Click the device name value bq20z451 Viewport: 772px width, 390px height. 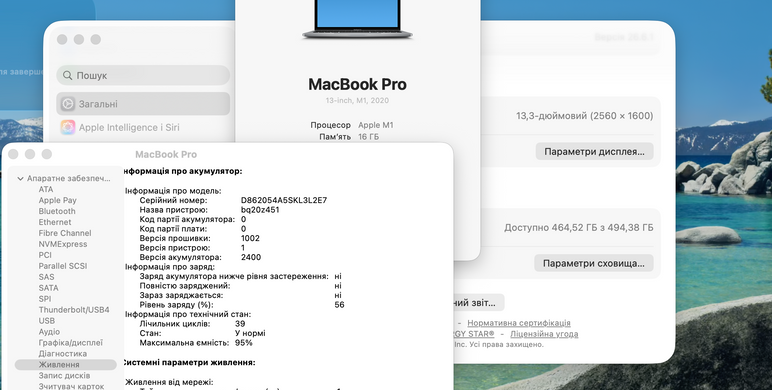point(260,210)
